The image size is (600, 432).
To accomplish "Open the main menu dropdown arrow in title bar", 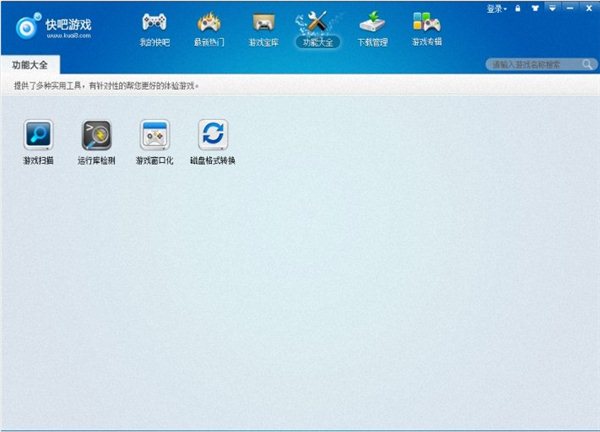I will tap(552, 8).
